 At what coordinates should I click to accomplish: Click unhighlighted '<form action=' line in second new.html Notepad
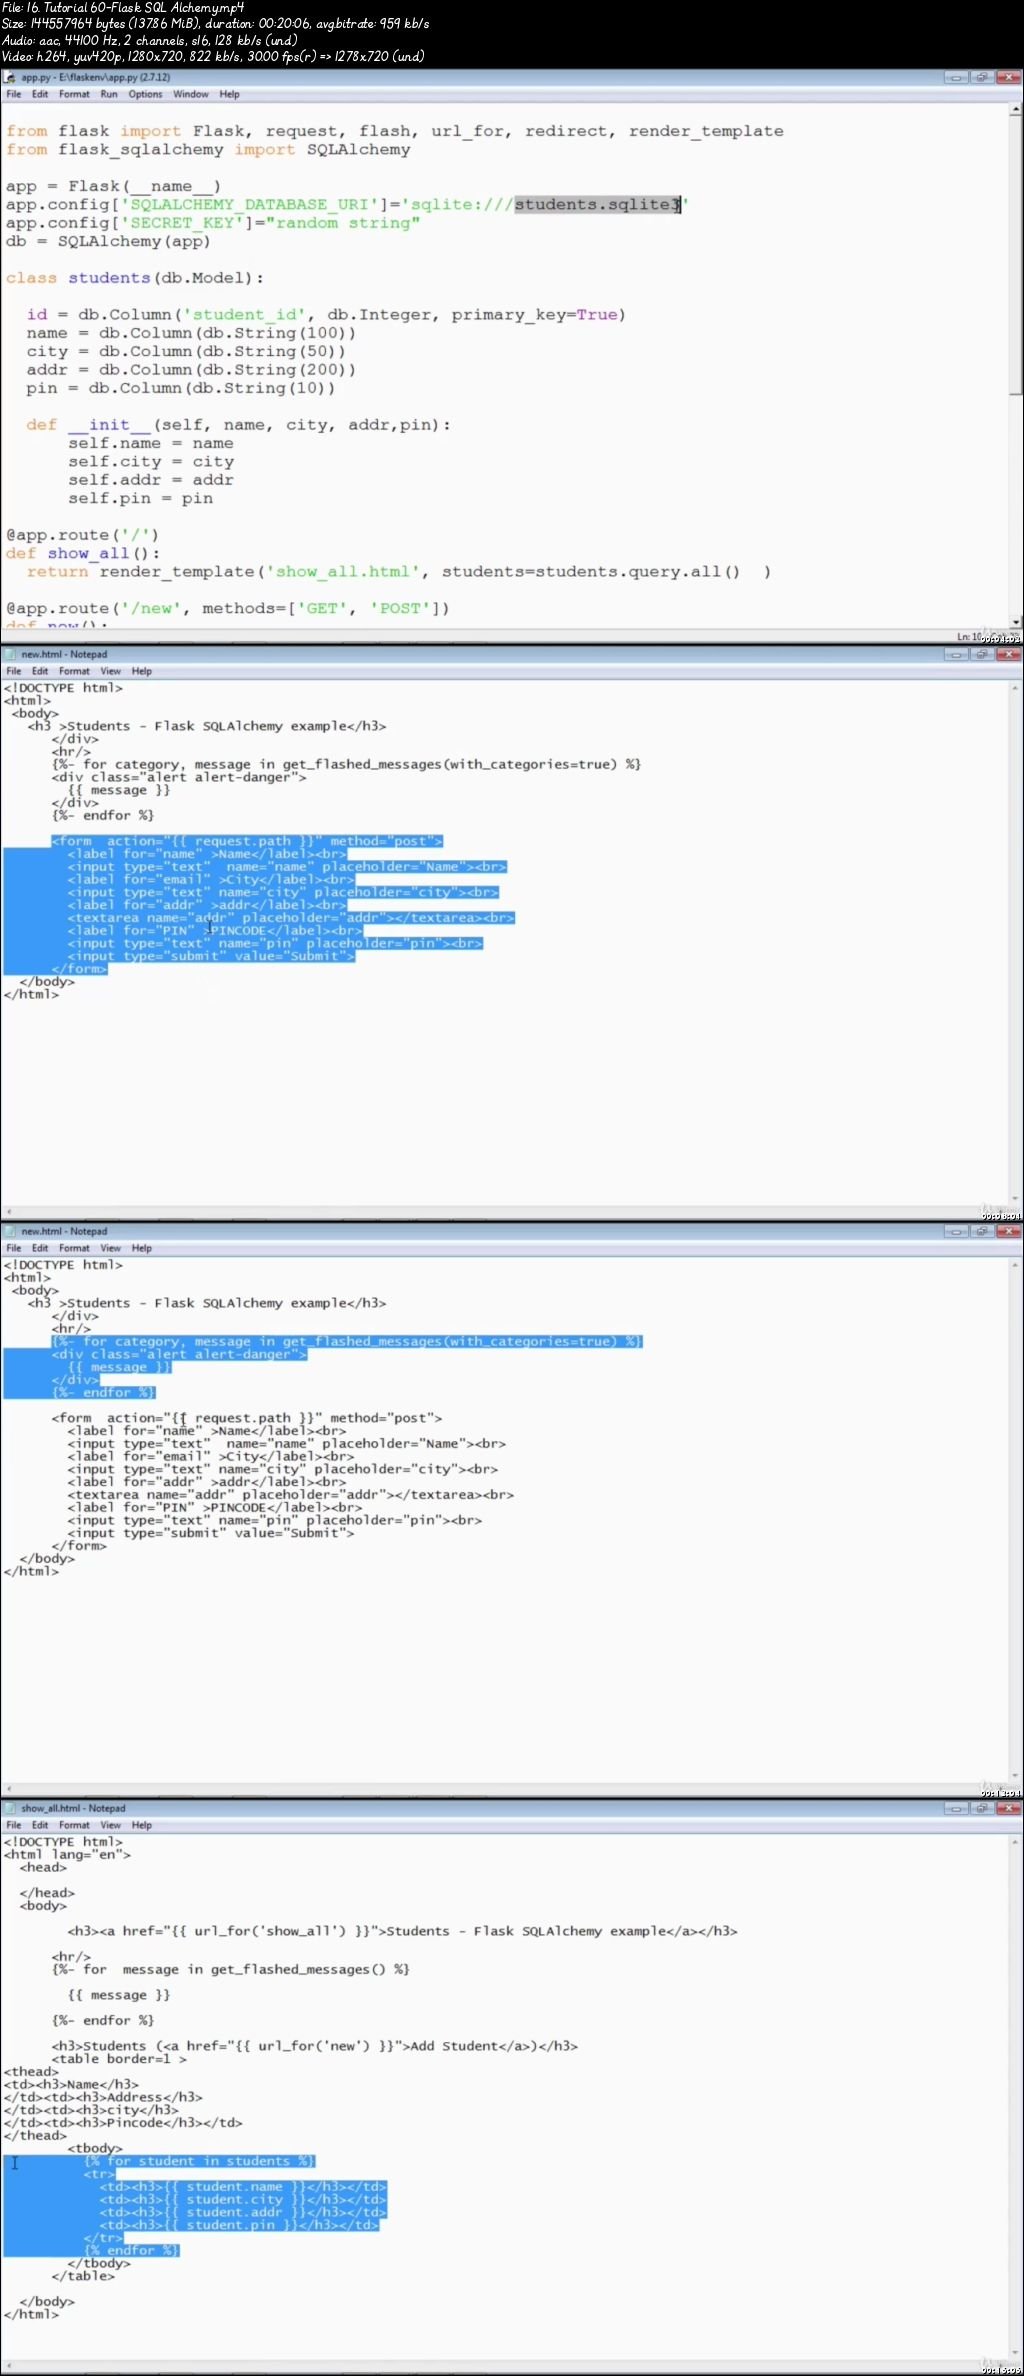click(247, 1418)
